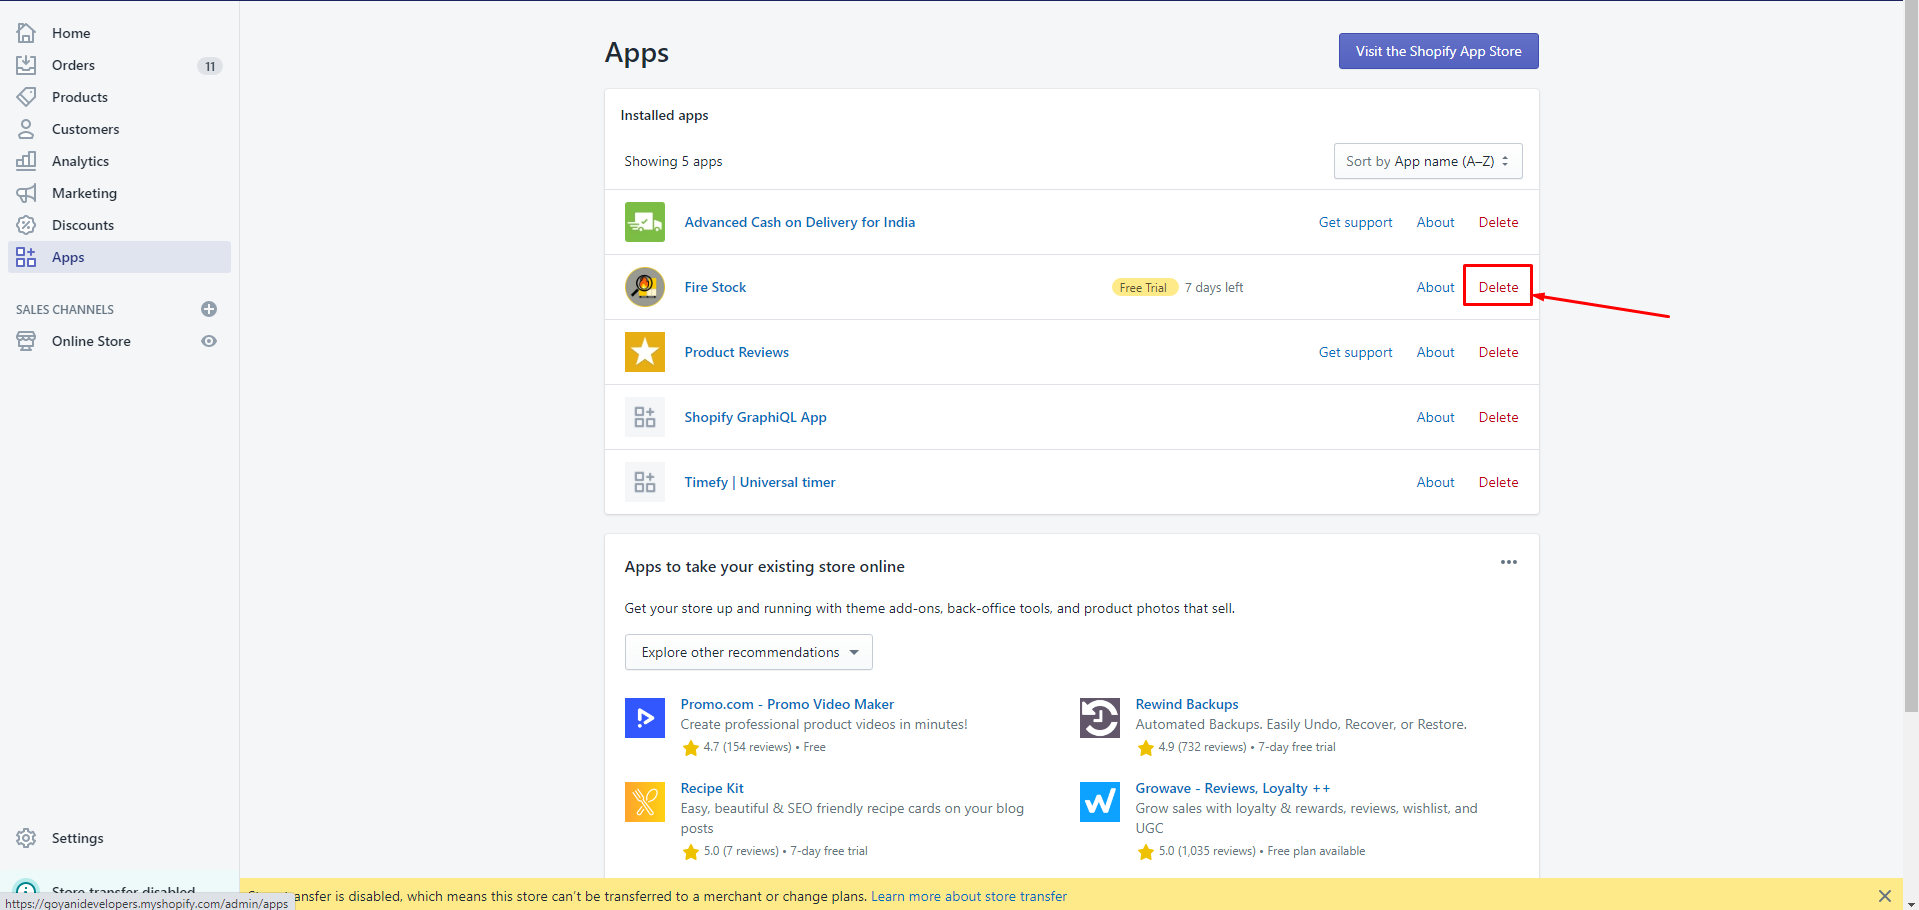Click the Product Reviews star icon
This screenshot has height=910, width=1919.
pyautogui.click(x=645, y=352)
